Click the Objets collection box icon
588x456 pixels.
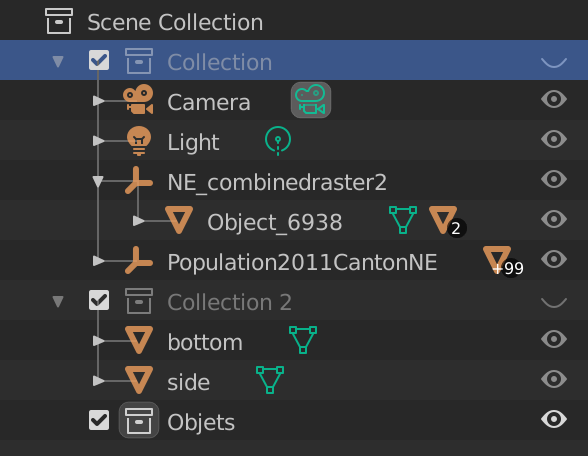tap(139, 420)
